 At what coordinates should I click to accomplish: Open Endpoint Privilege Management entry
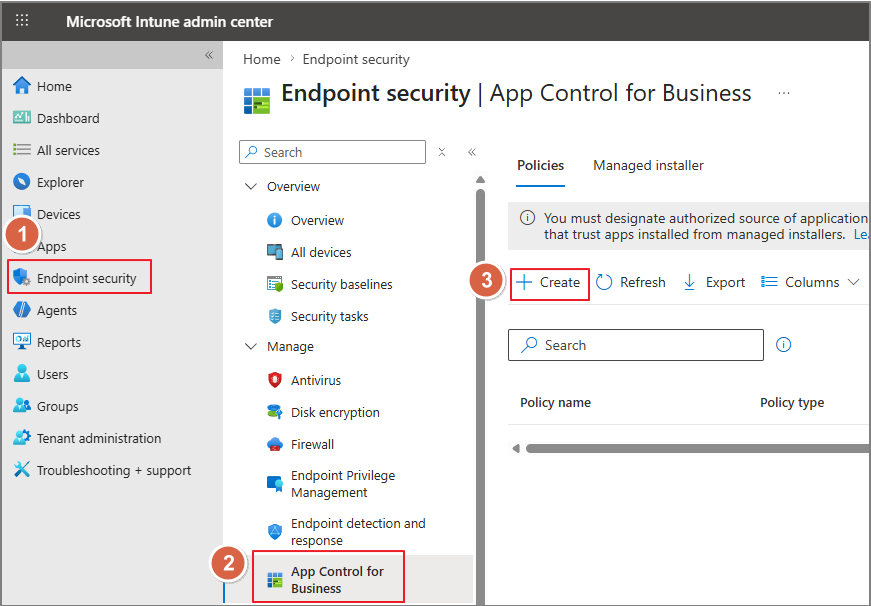click(343, 484)
